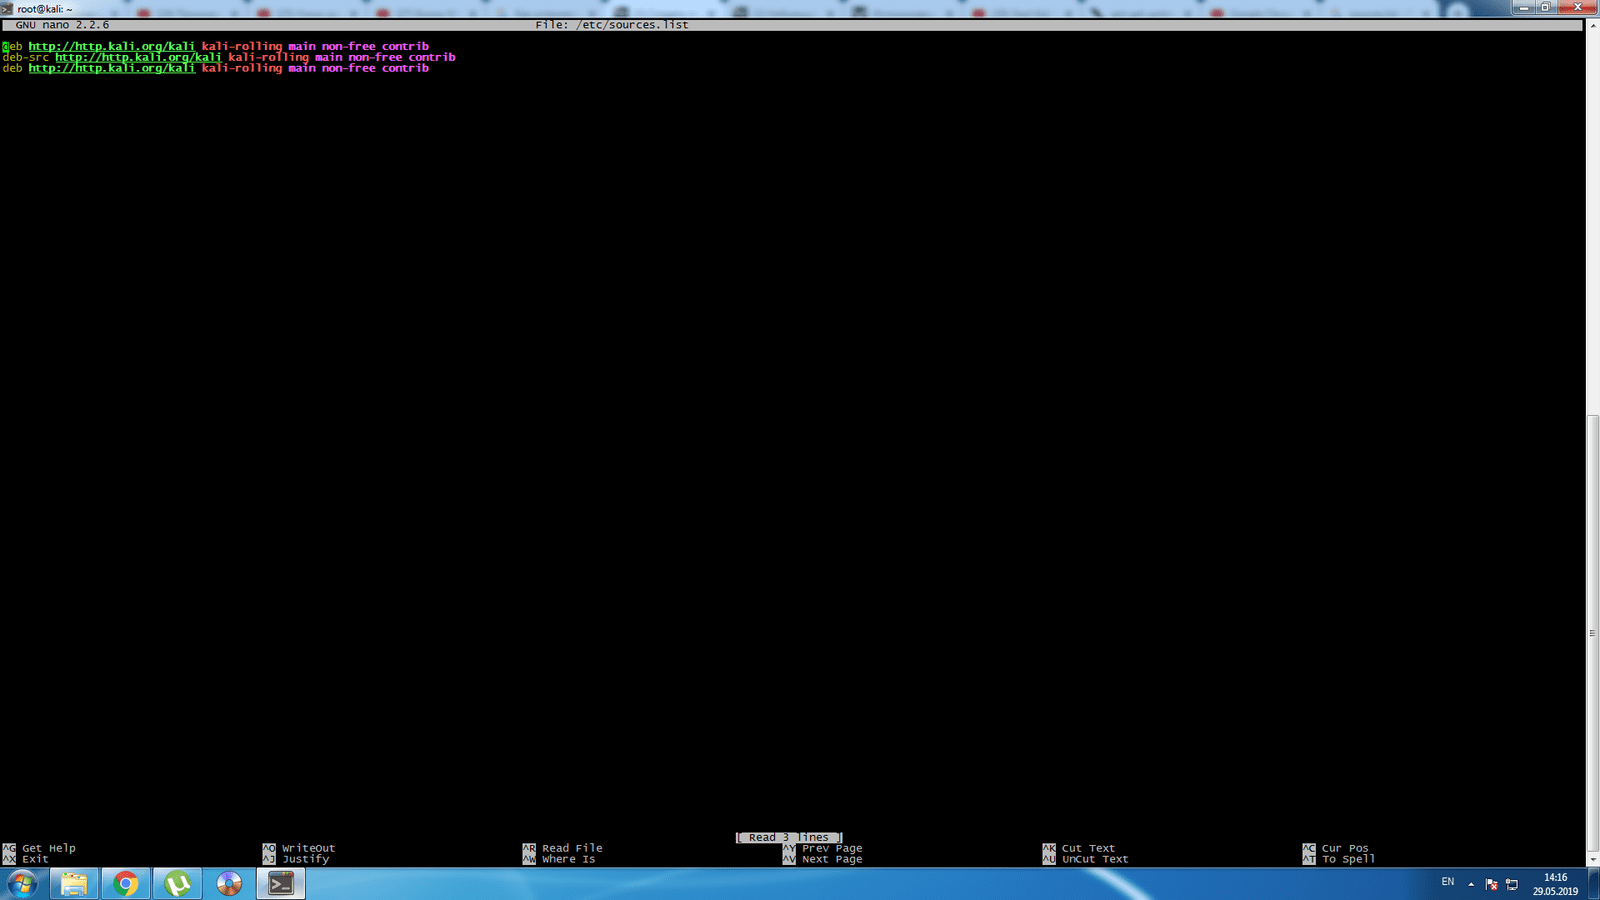Click the 'UnCut Text' shortcut label
The image size is (1600, 900).
[1095, 859]
